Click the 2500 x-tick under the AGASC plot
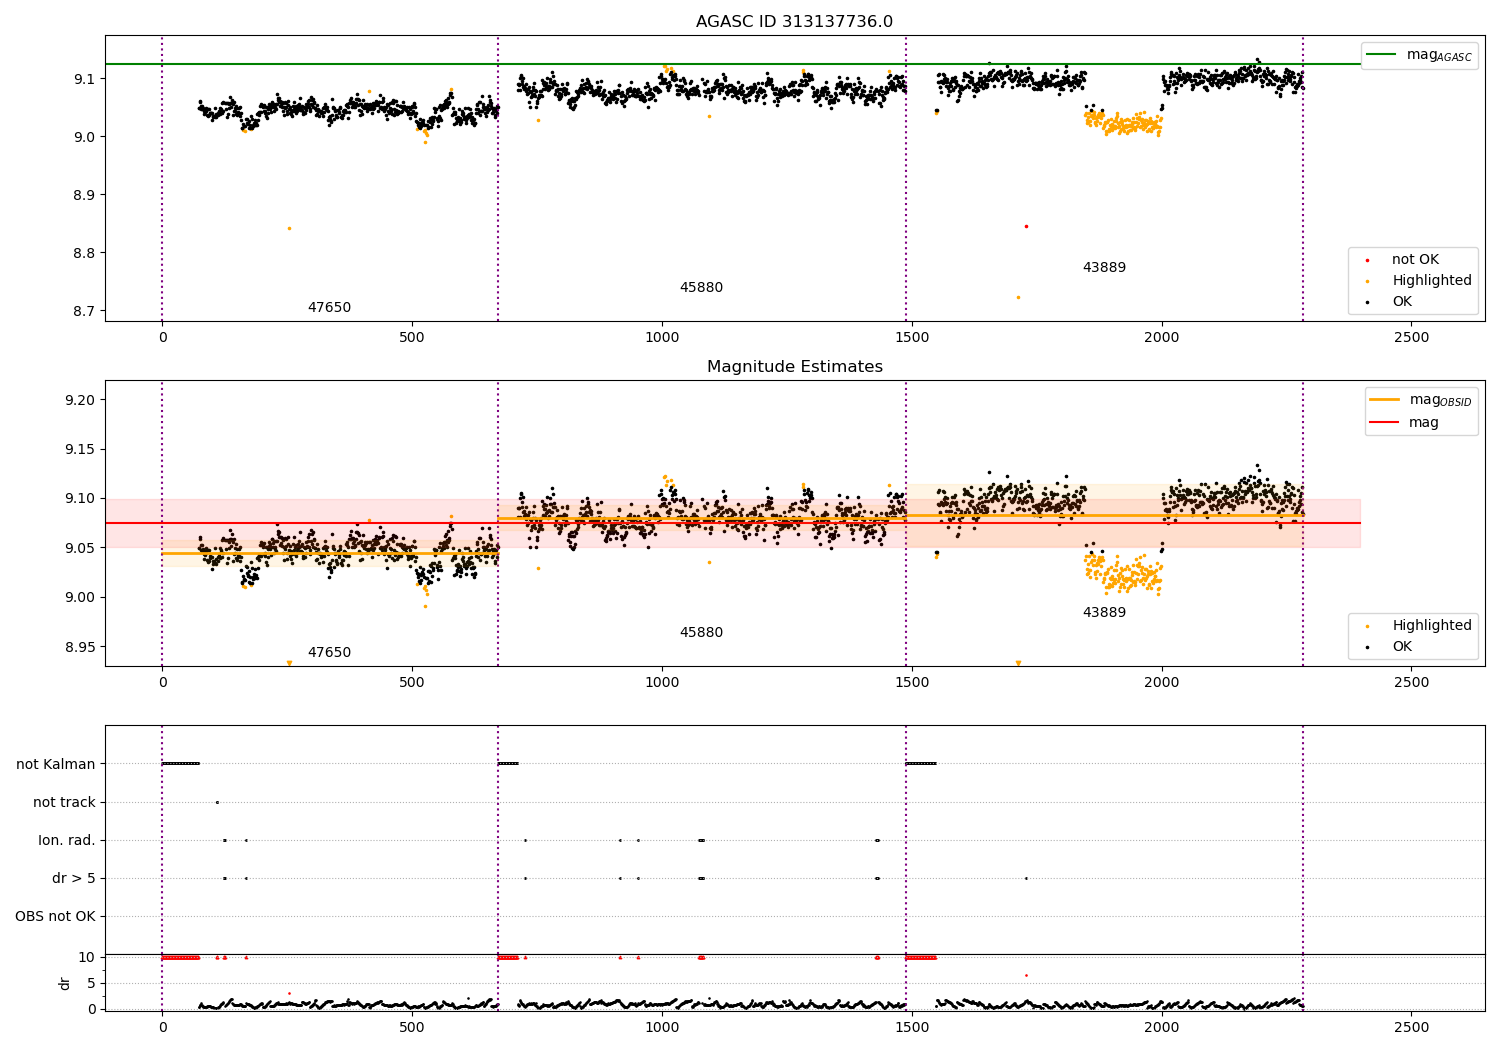Viewport: 1500px width, 1050px height. (1411, 338)
